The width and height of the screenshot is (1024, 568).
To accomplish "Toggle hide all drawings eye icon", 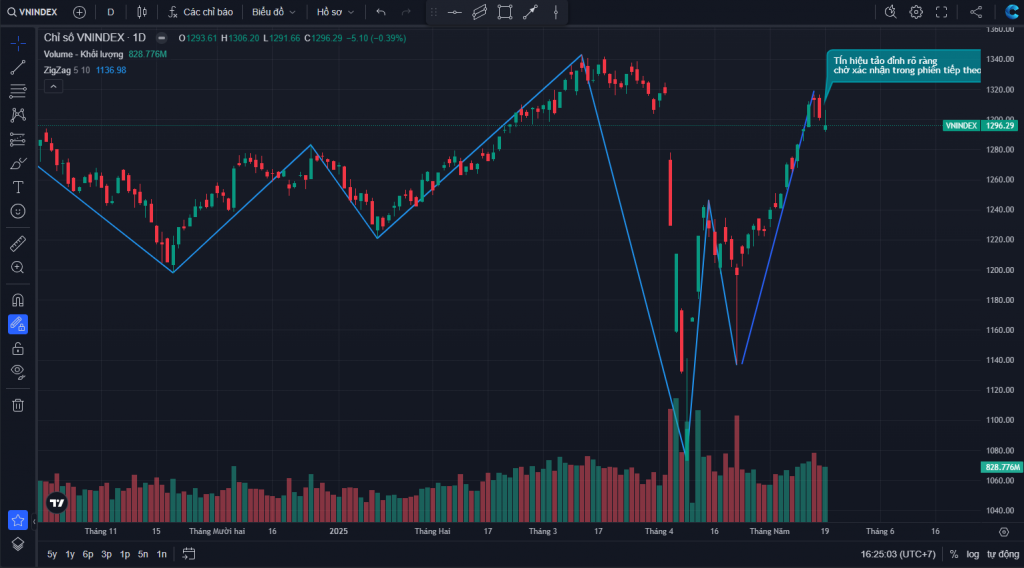I will 18,372.
